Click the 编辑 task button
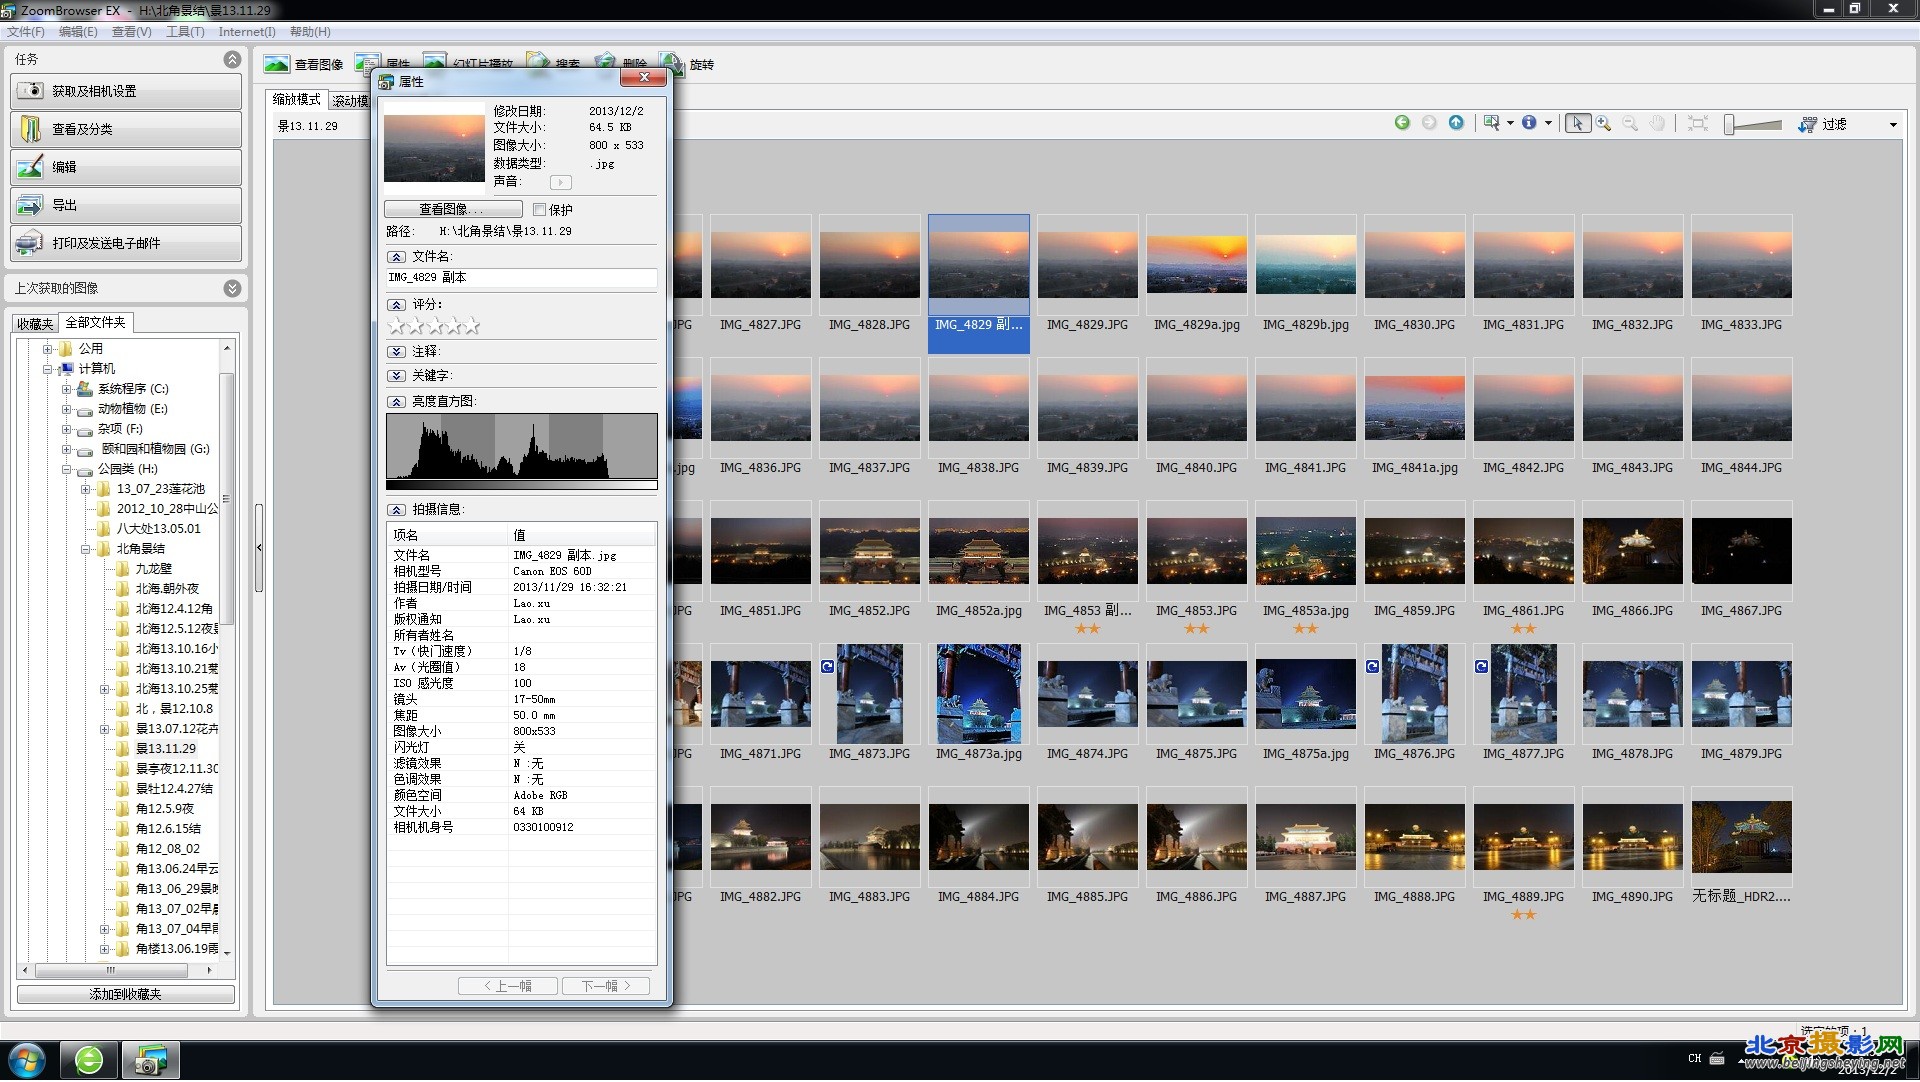The image size is (1920, 1082). click(x=126, y=167)
